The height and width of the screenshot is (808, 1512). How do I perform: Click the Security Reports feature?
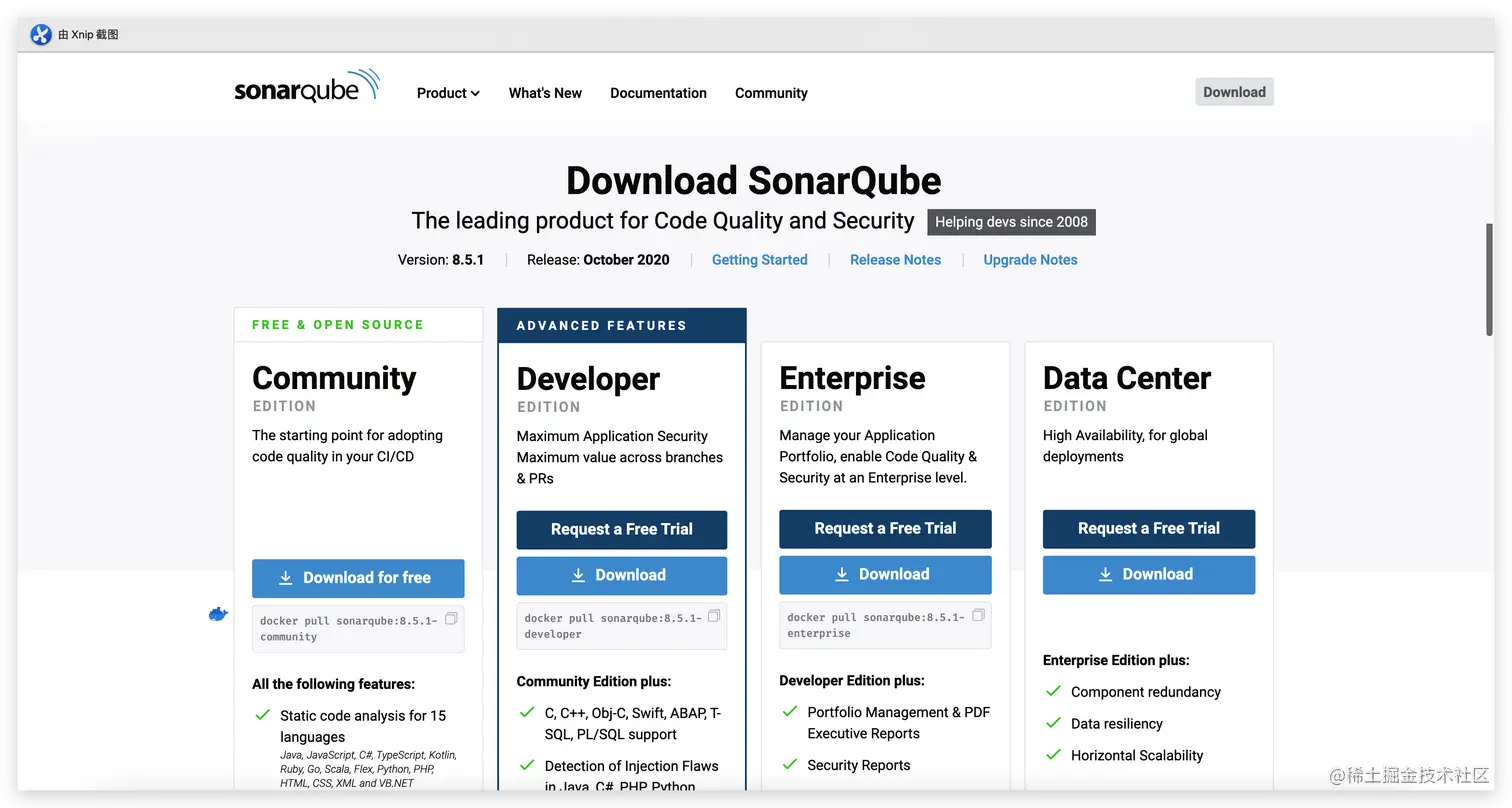click(x=859, y=765)
